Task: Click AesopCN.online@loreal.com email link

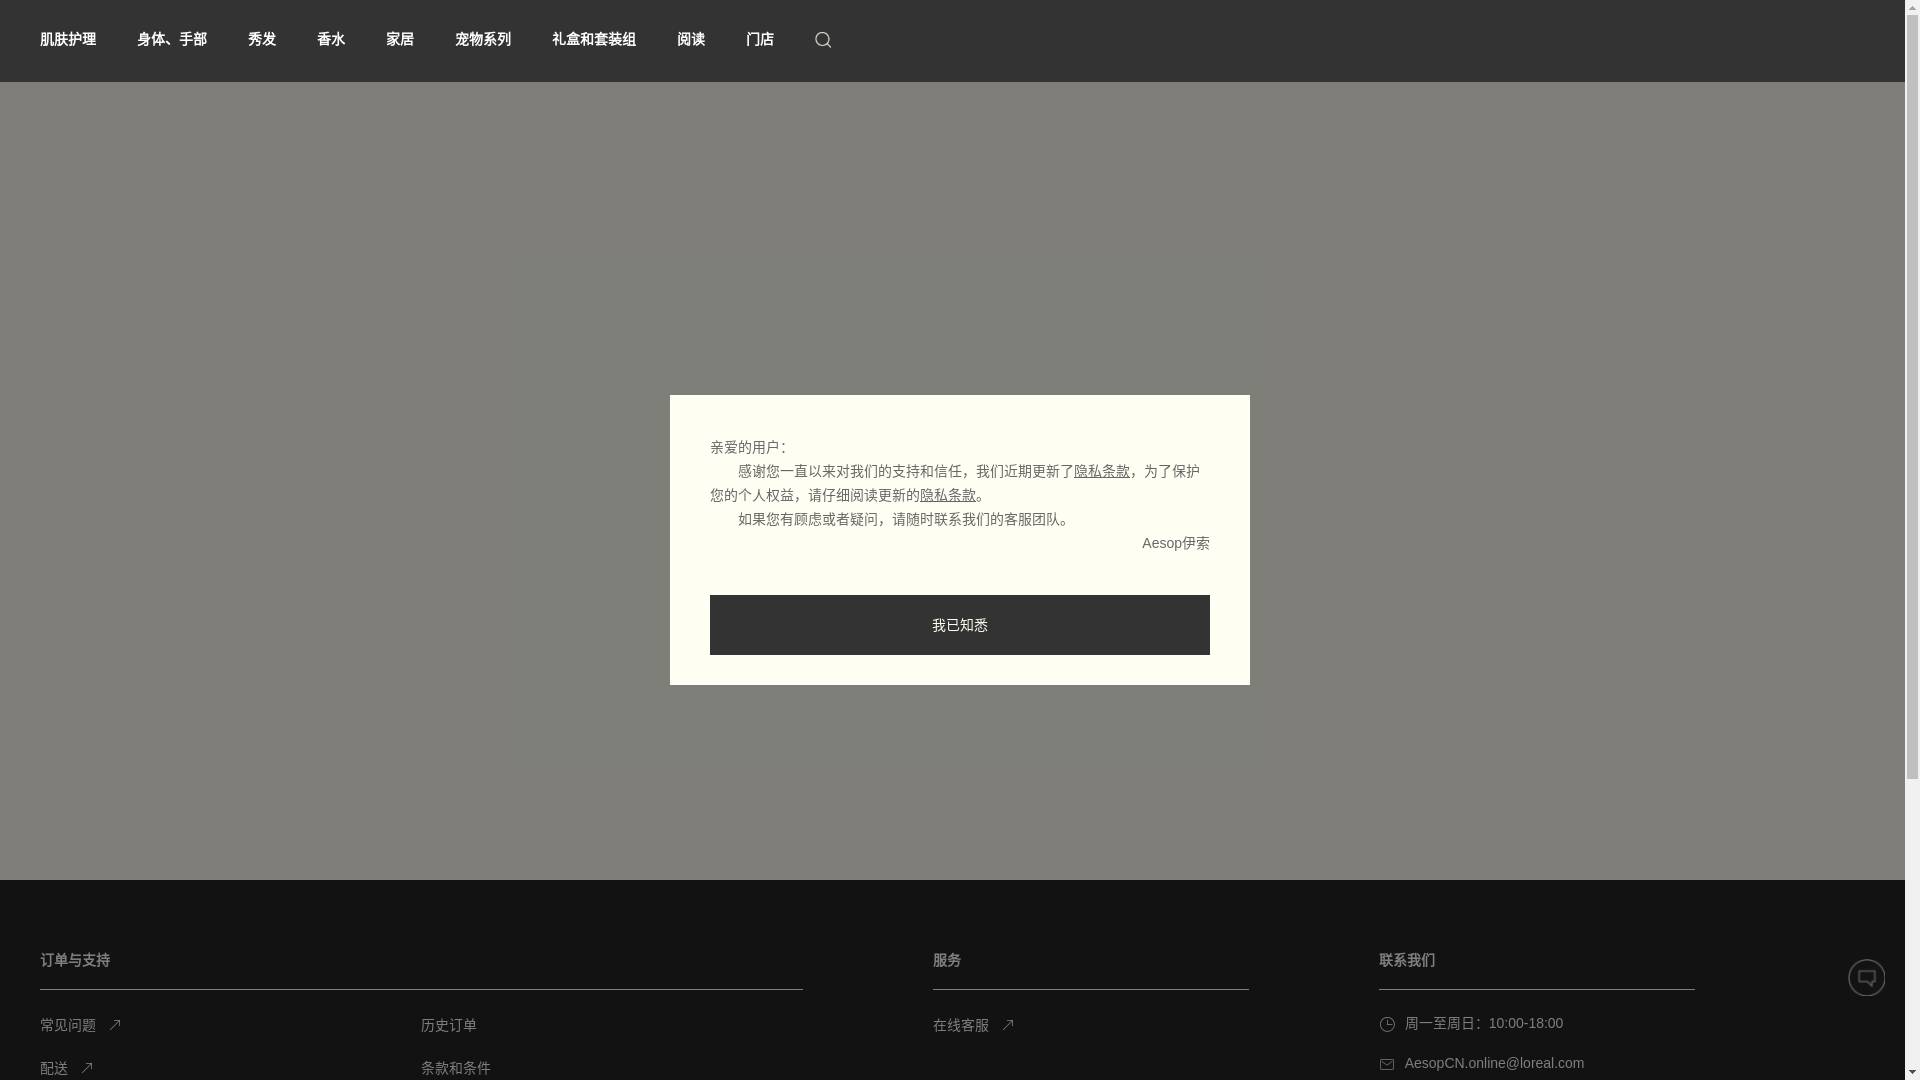Action: pos(1494,1063)
